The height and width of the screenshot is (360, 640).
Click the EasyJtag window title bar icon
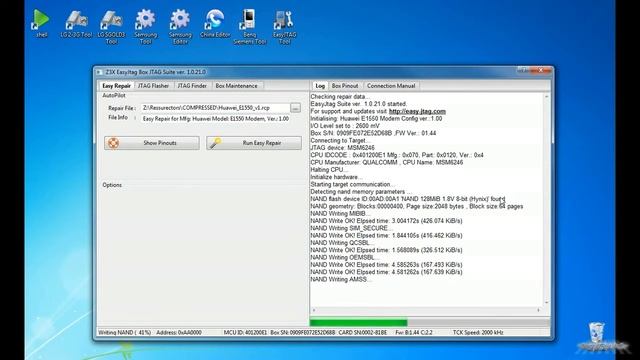[x=99, y=72]
